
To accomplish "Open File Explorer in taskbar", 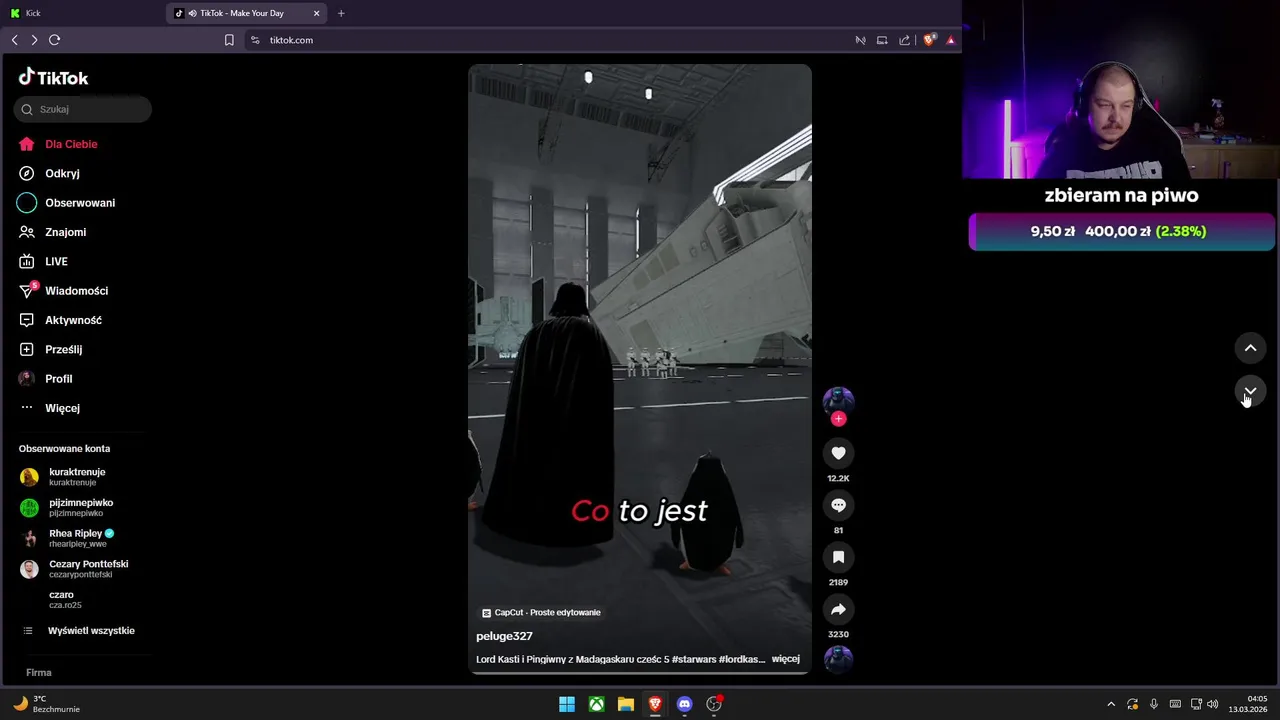I will click(x=626, y=704).
